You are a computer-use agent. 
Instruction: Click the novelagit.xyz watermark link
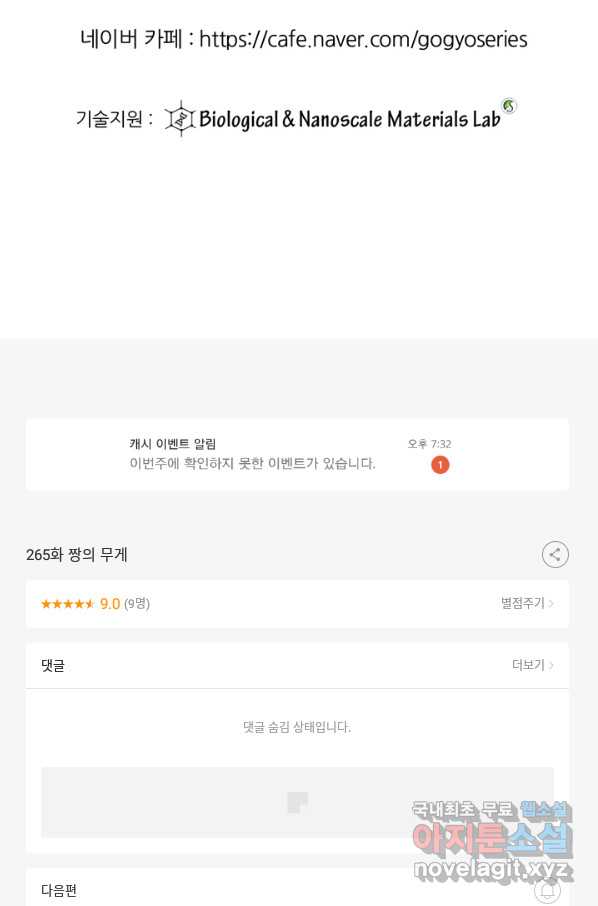click(492, 869)
